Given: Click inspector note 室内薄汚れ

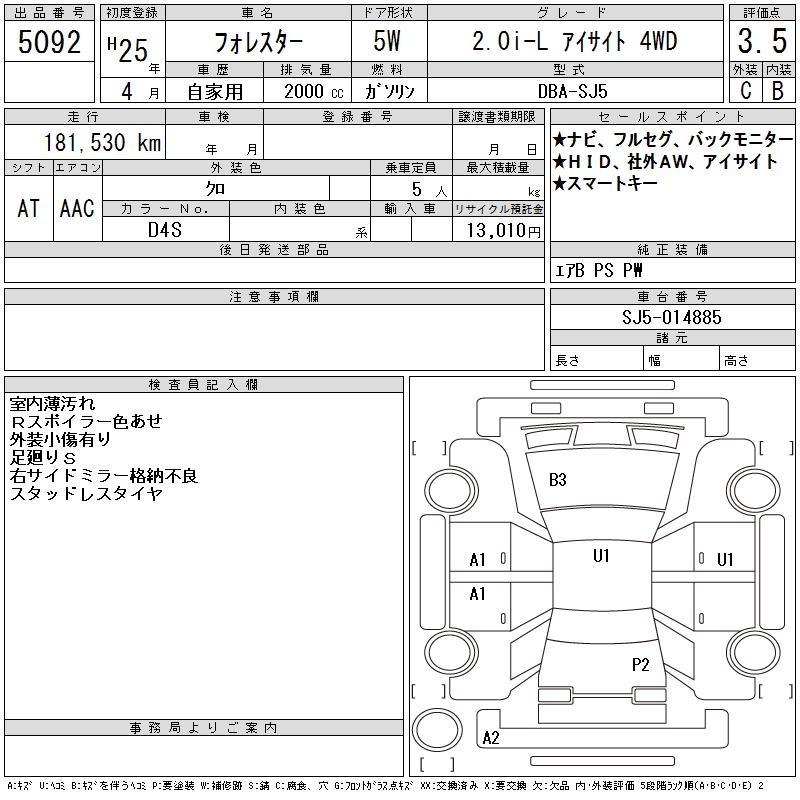Looking at the screenshot, I should tap(52, 404).
